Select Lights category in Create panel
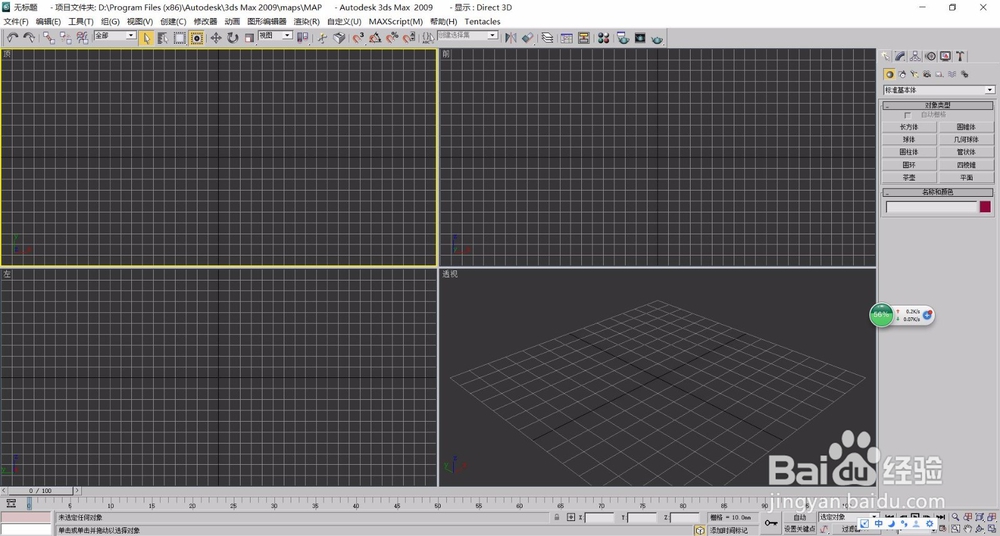1000x536 pixels. (915, 74)
